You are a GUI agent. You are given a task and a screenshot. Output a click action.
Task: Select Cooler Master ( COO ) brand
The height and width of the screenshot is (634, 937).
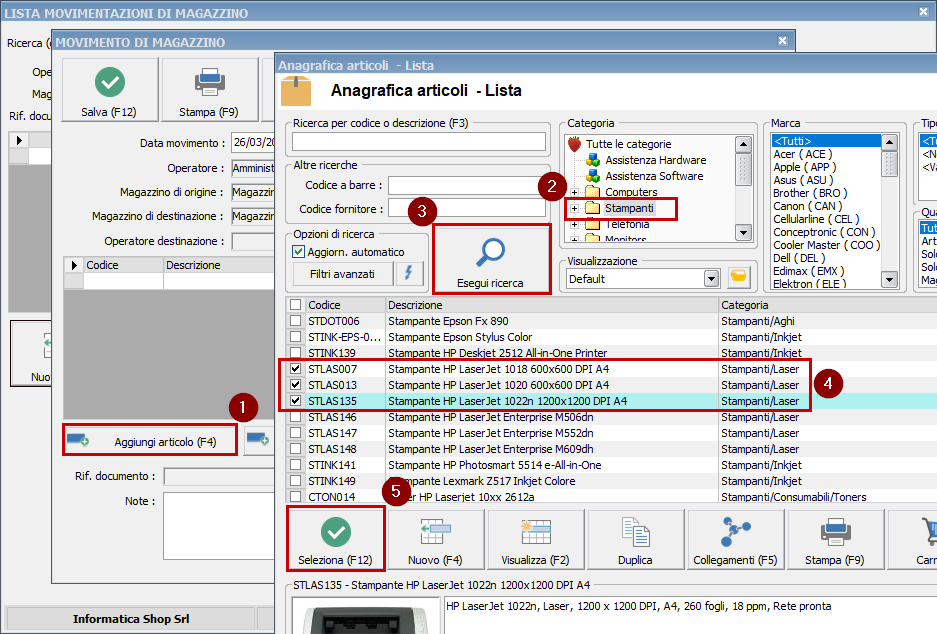point(826,245)
